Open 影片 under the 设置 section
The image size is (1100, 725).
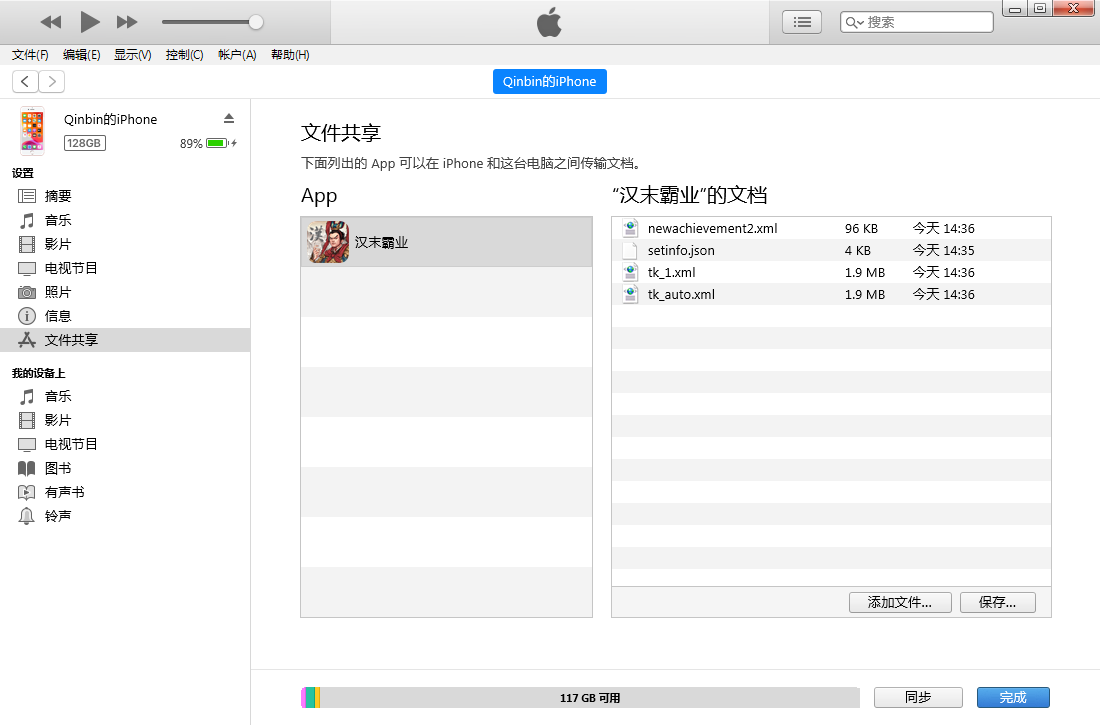125,244
